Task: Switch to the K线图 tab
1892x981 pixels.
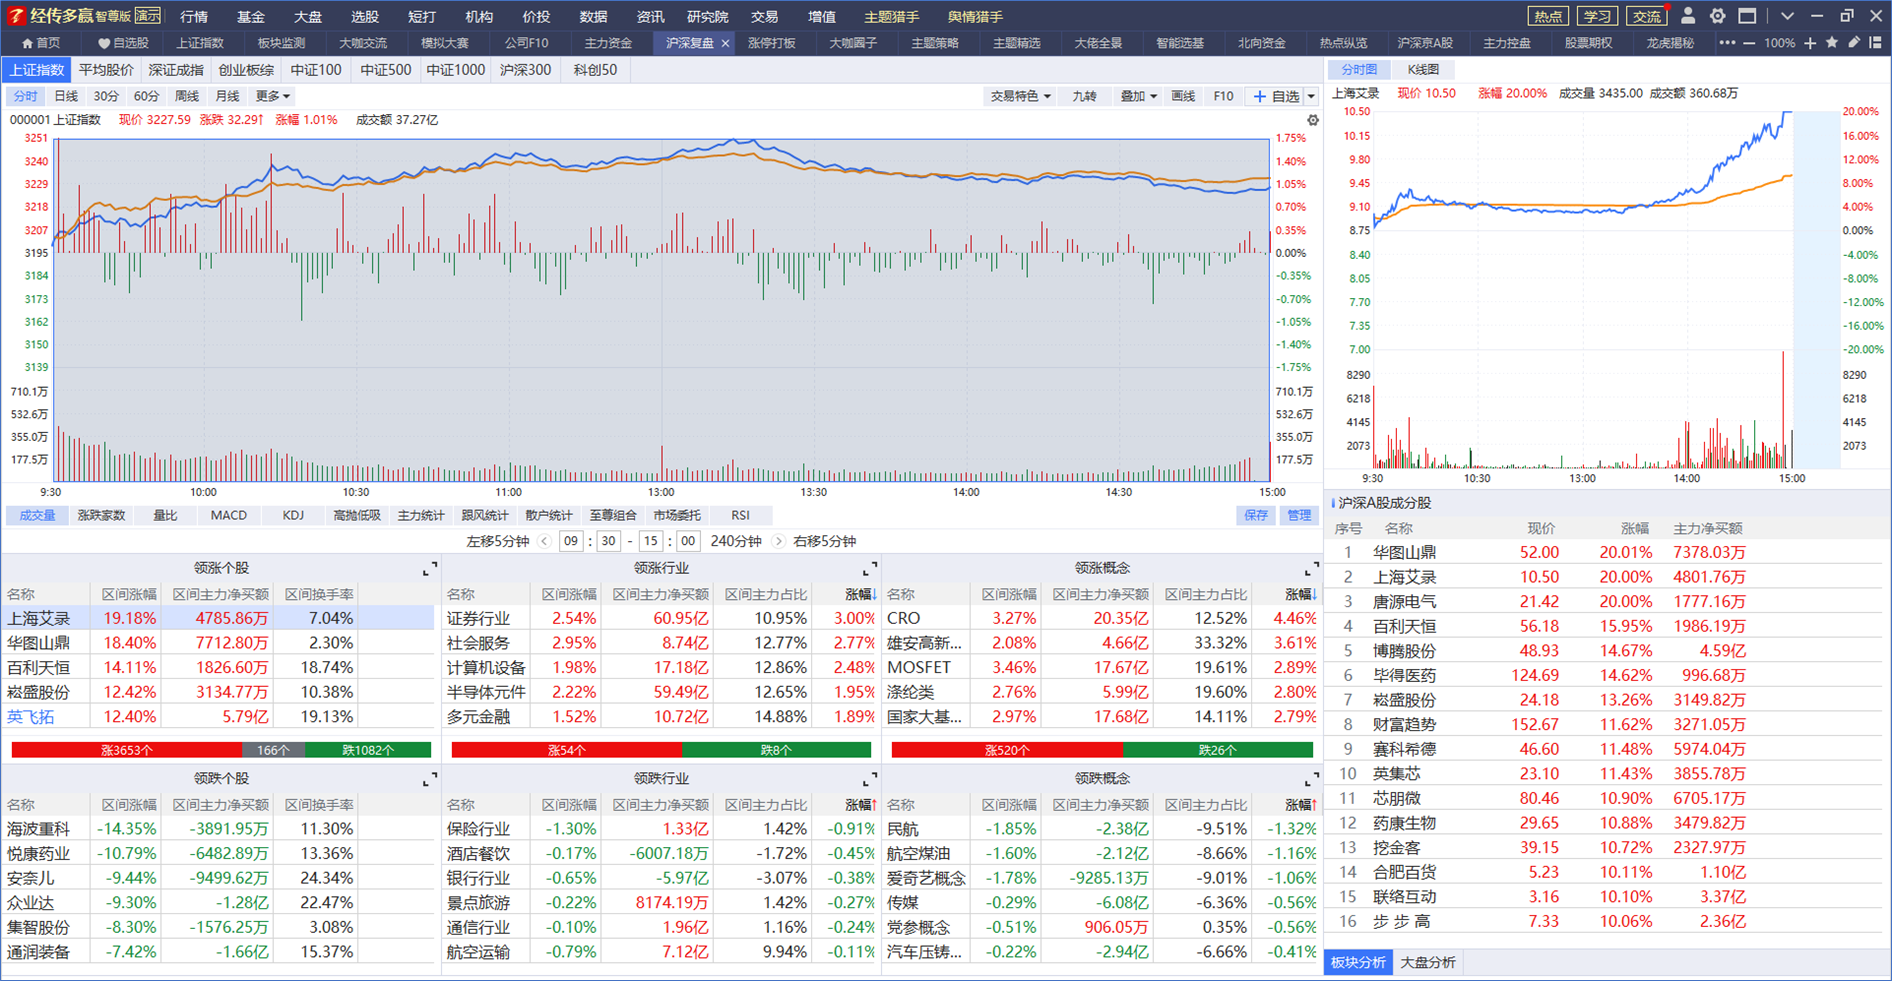Action: (x=1423, y=69)
